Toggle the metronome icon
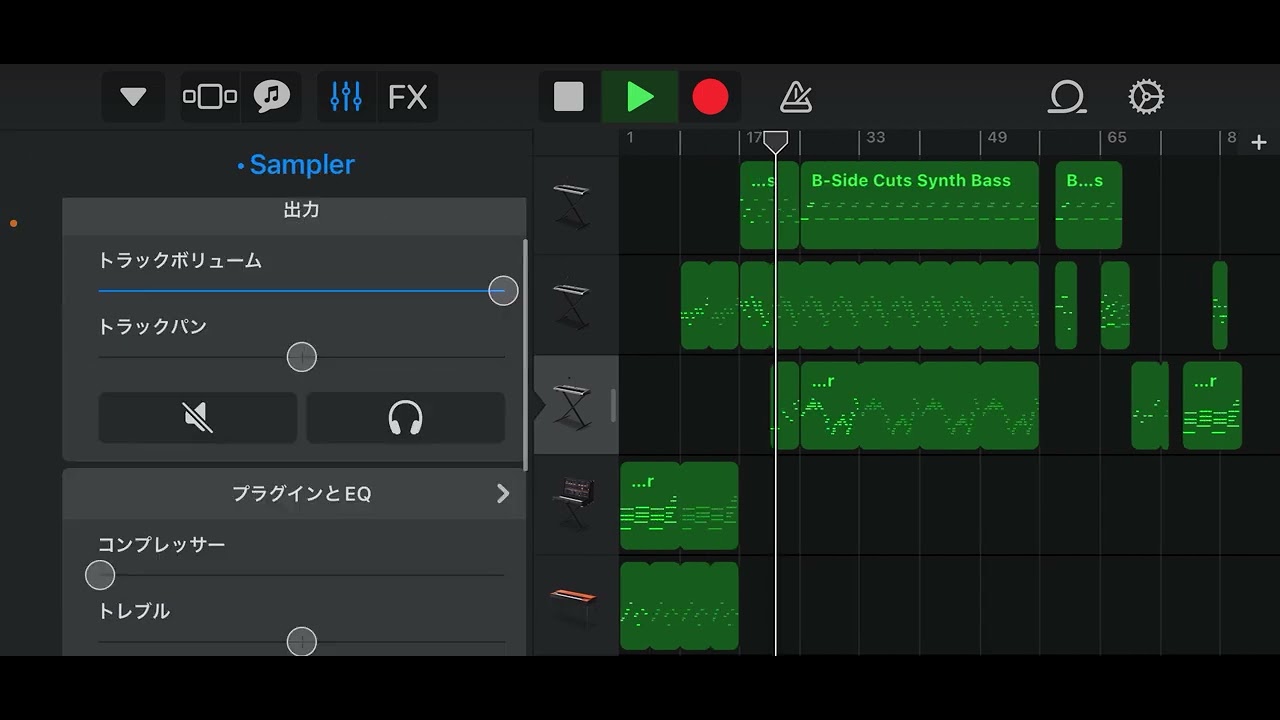 click(796, 97)
